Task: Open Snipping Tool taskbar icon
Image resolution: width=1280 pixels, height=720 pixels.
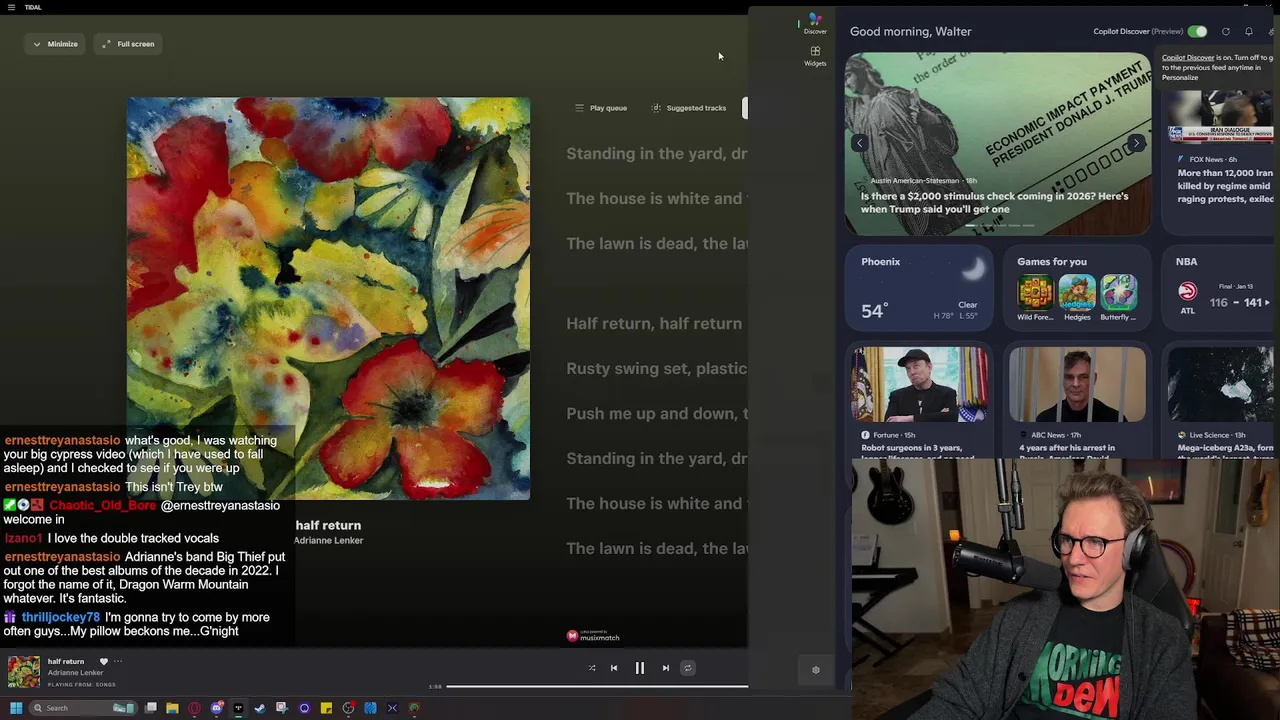Action: (x=282, y=708)
